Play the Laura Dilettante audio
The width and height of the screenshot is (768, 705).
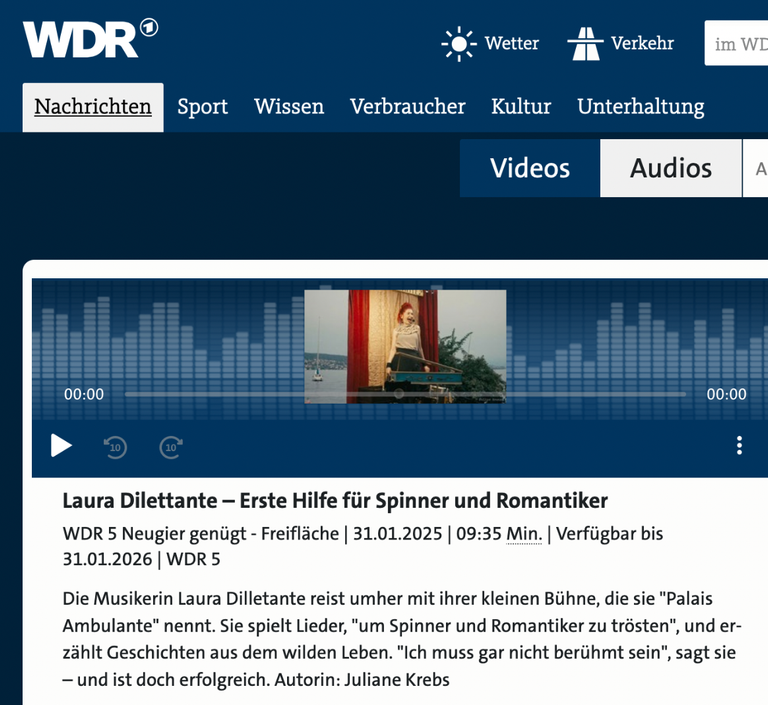click(x=61, y=446)
